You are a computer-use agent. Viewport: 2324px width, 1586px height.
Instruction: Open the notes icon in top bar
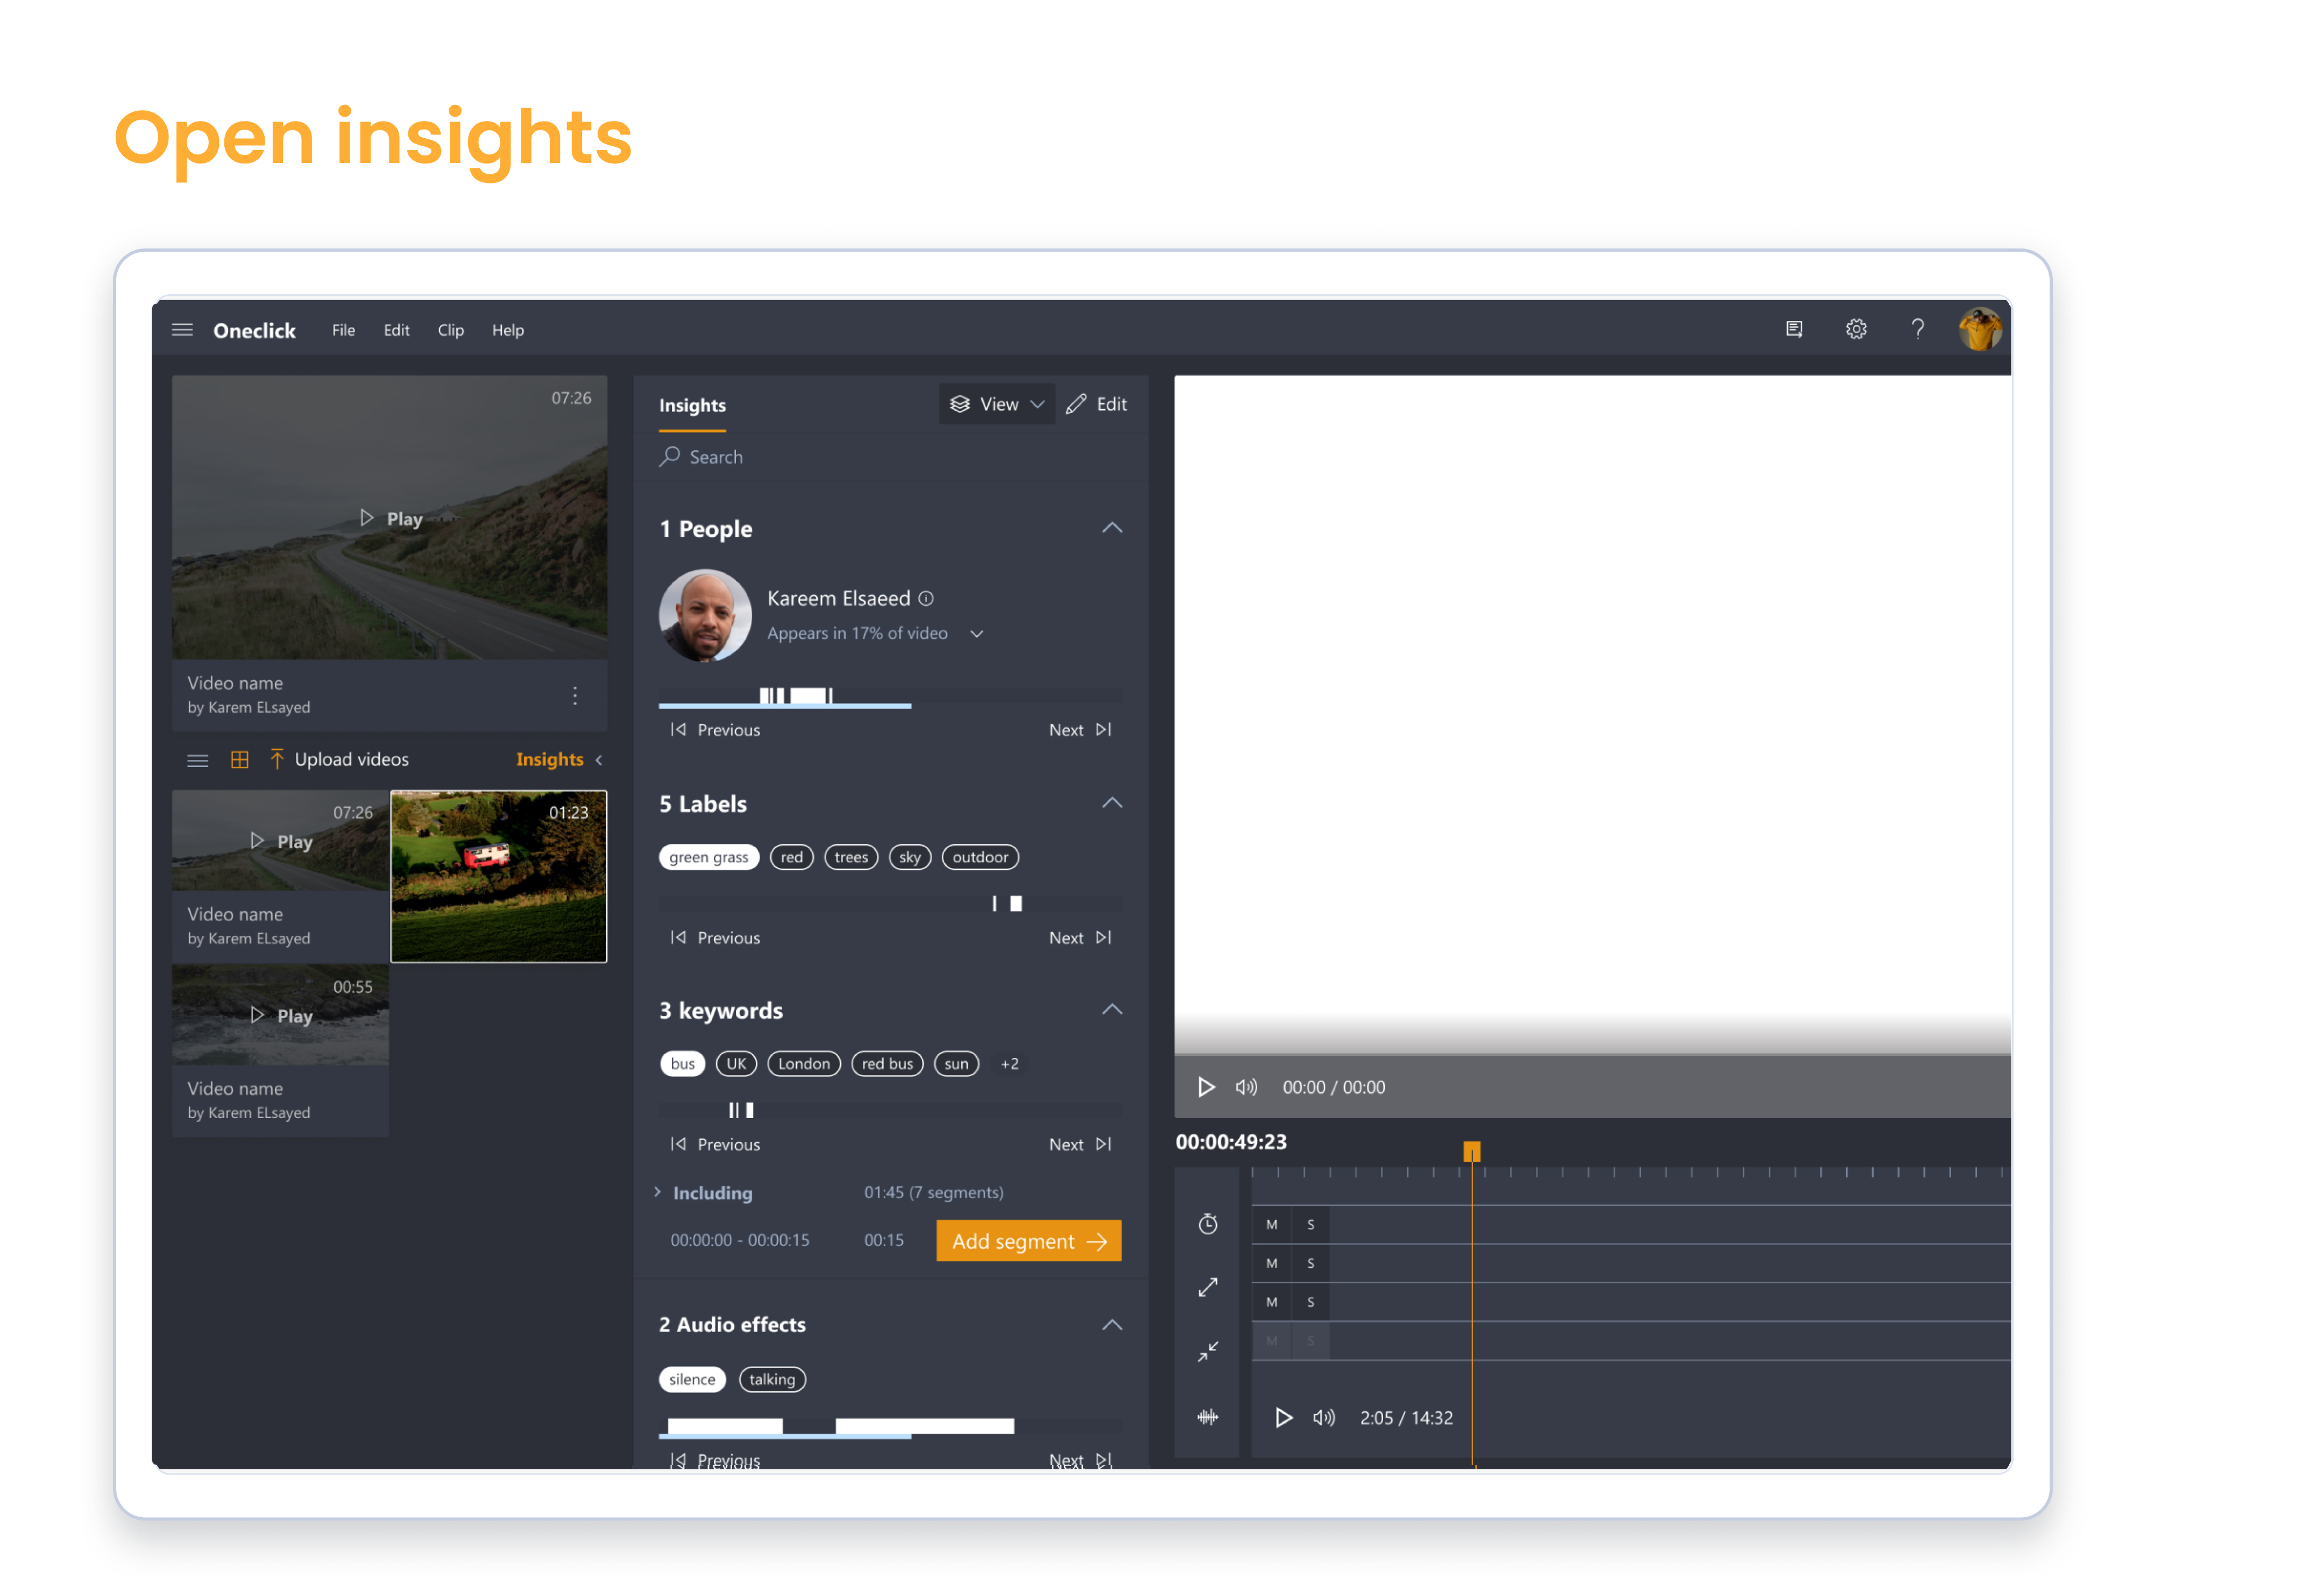(x=1794, y=329)
